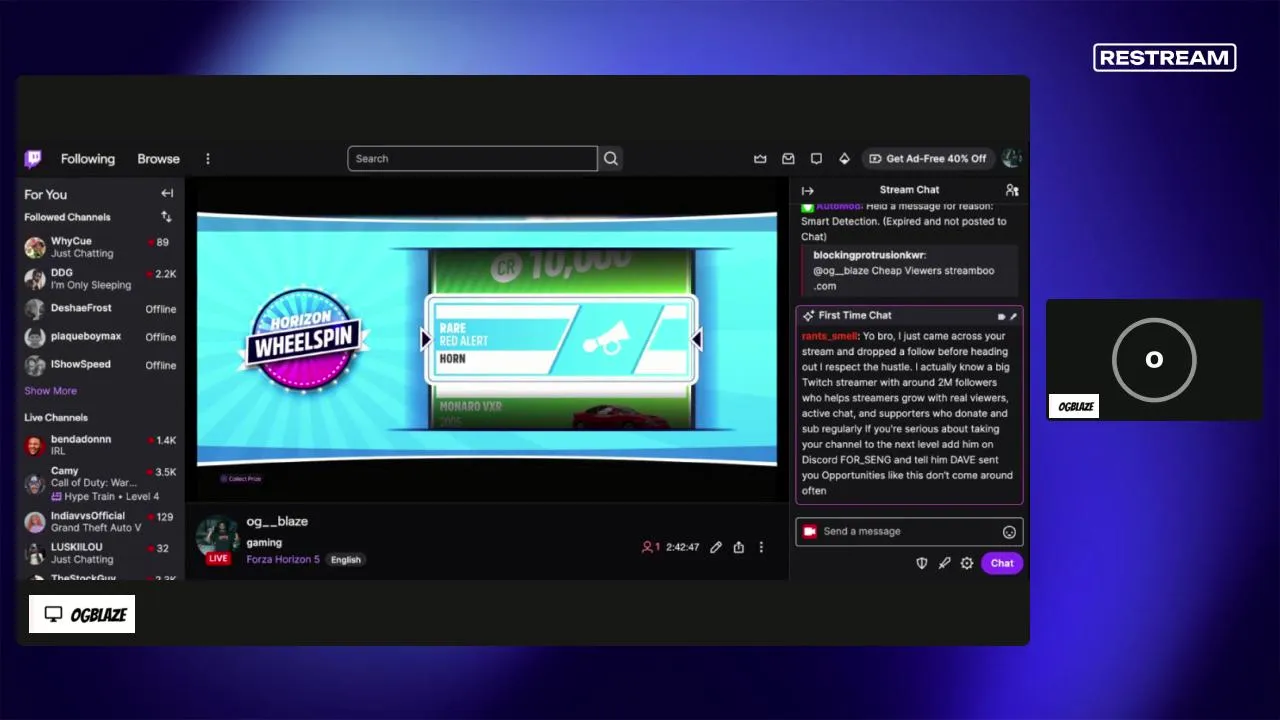Click OGBLAZE screen share label
The width and height of the screenshot is (1280, 720).
tap(82, 614)
